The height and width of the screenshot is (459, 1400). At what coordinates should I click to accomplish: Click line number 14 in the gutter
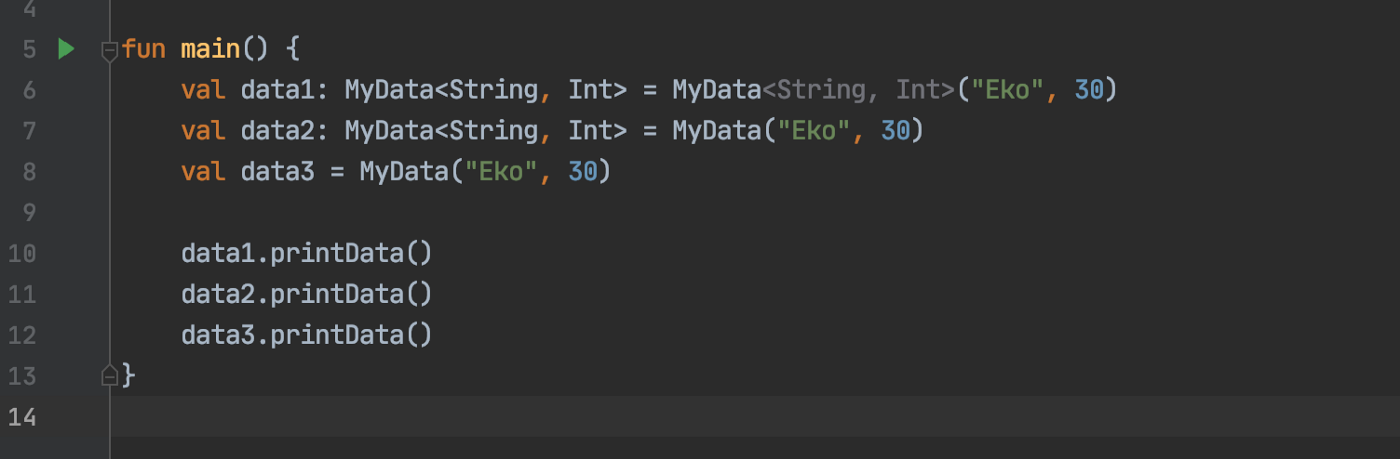(22, 416)
